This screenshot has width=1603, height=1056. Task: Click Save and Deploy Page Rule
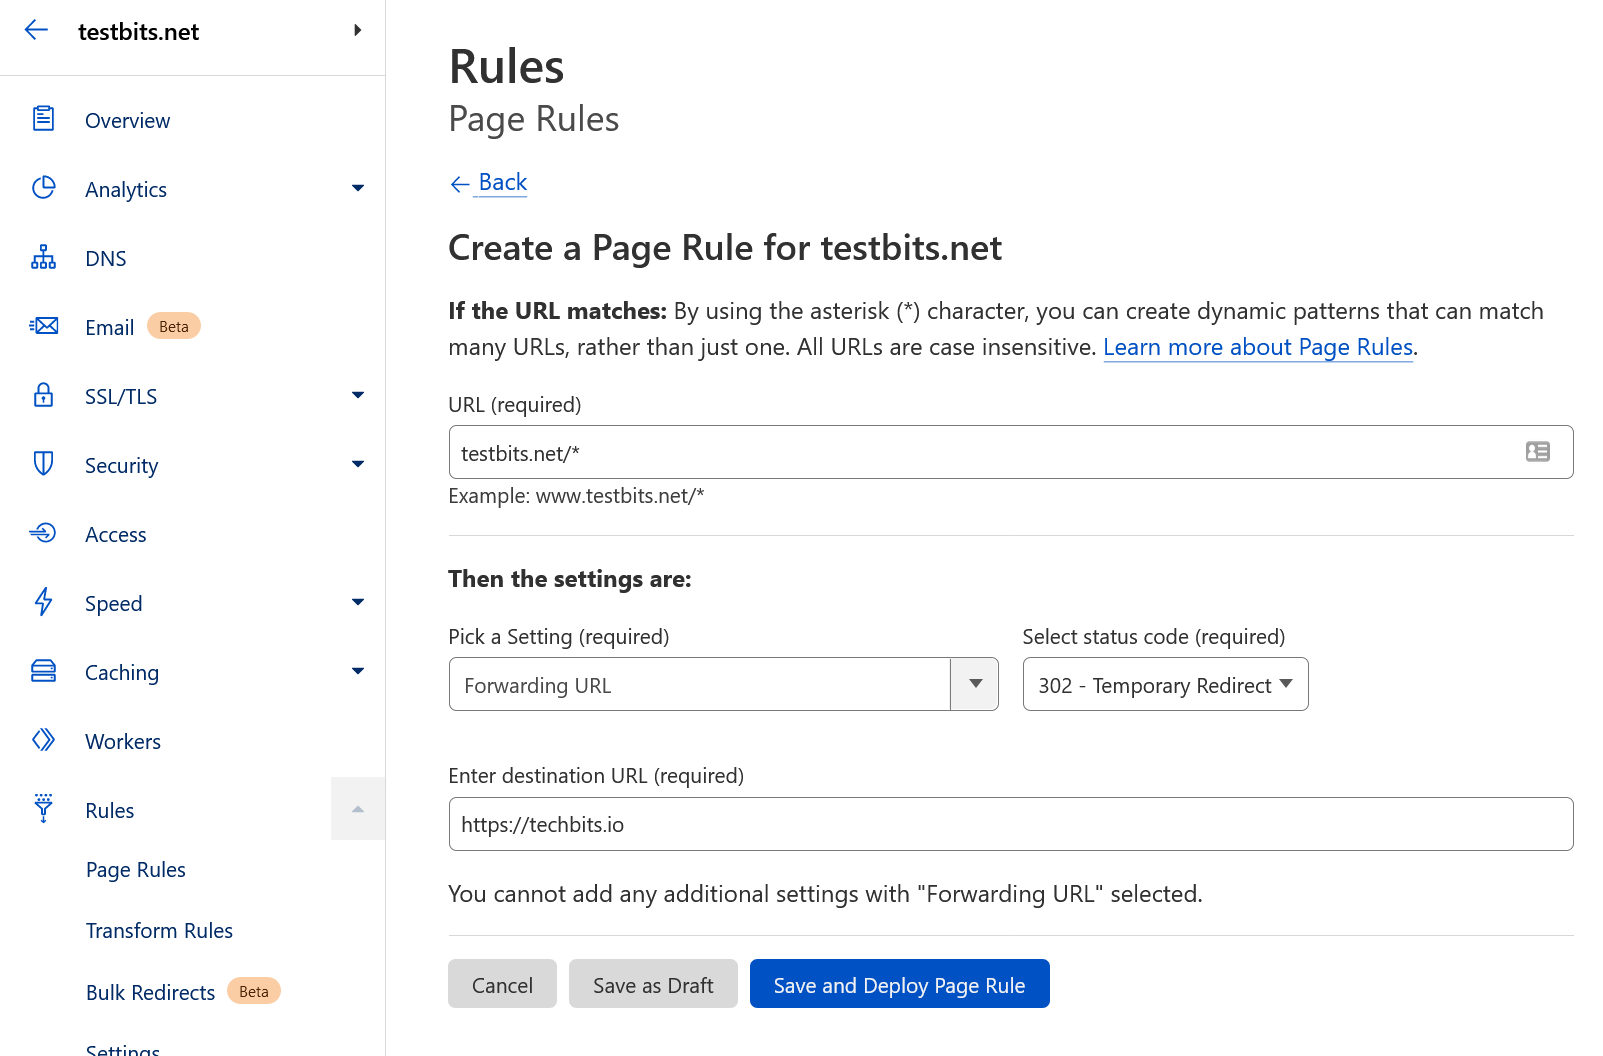898,984
